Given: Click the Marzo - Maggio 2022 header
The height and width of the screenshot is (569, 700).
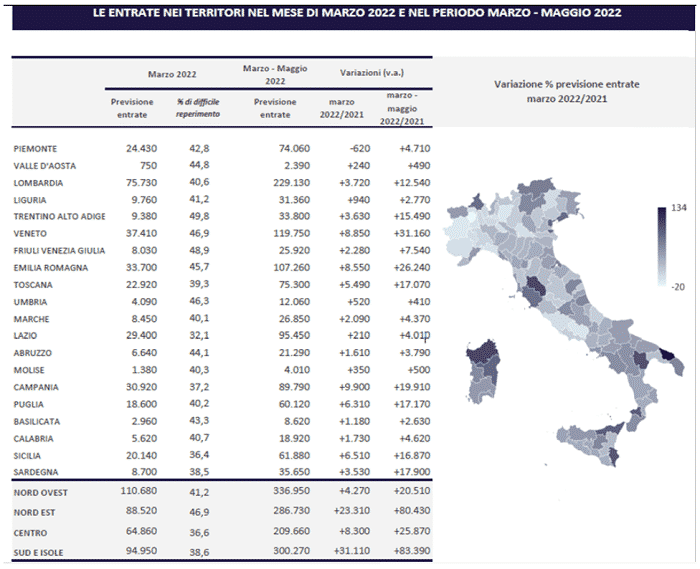Looking at the screenshot, I should [275, 75].
